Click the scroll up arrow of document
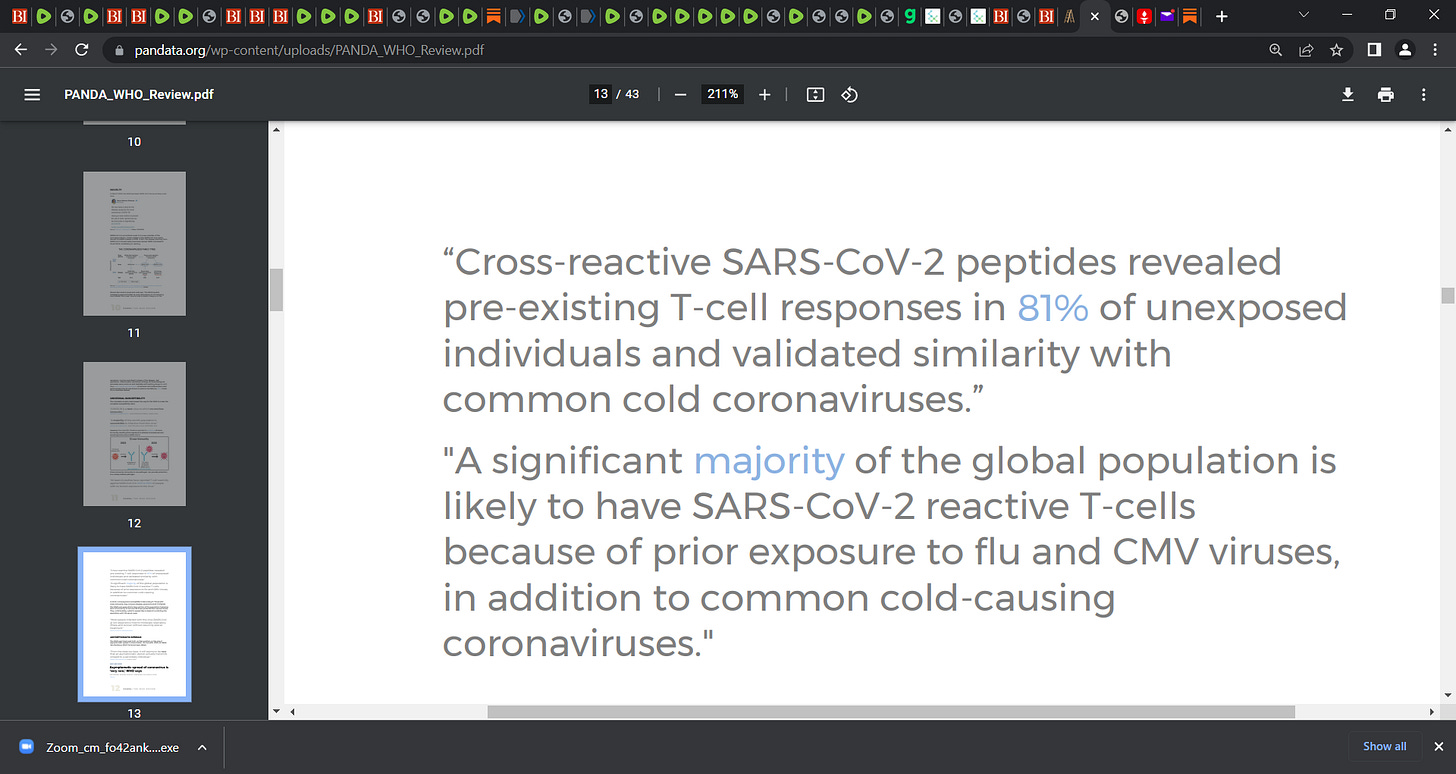The image size is (1456, 774). pos(1447,129)
